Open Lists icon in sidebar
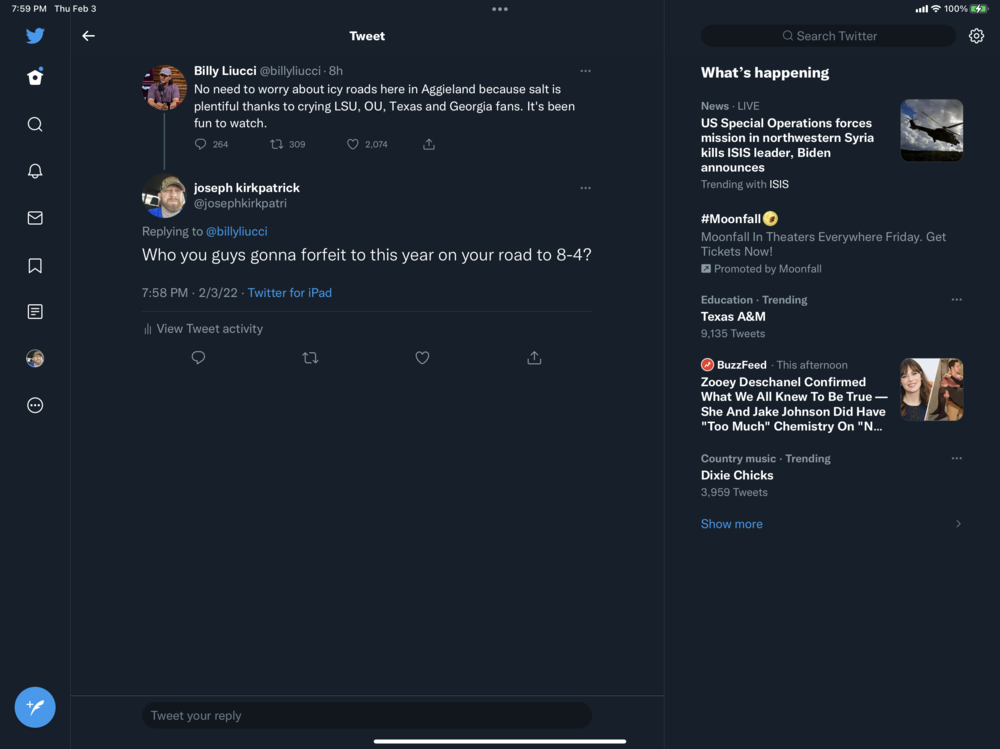 tap(35, 312)
